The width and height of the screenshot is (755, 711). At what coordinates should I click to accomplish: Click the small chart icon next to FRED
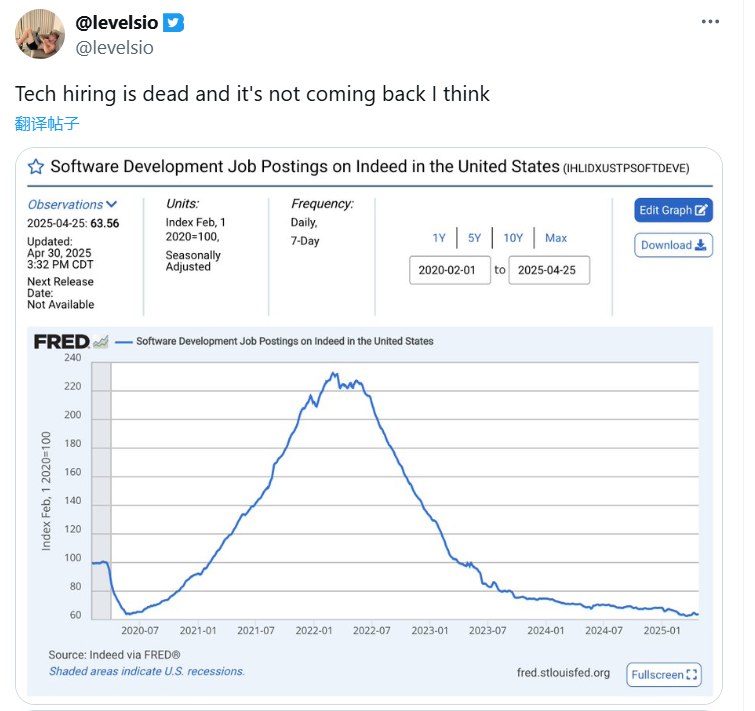point(100,341)
